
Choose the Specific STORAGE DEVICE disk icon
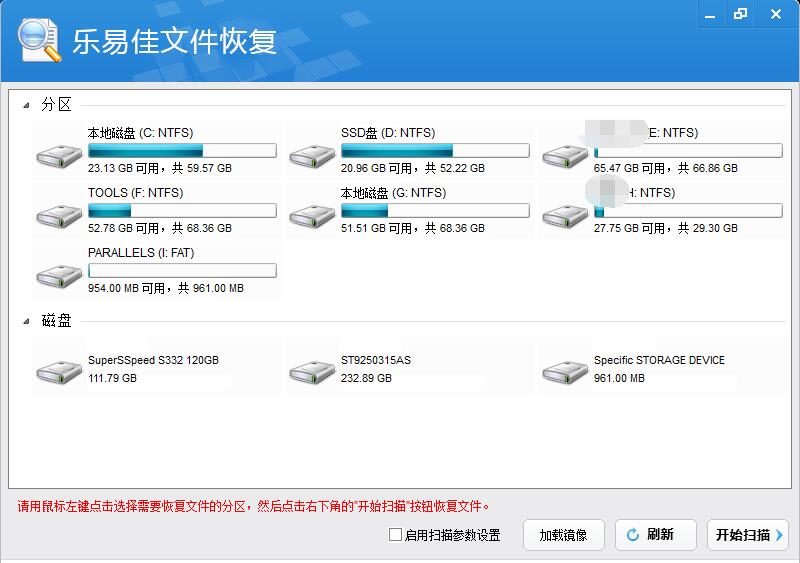pyautogui.click(x=565, y=372)
